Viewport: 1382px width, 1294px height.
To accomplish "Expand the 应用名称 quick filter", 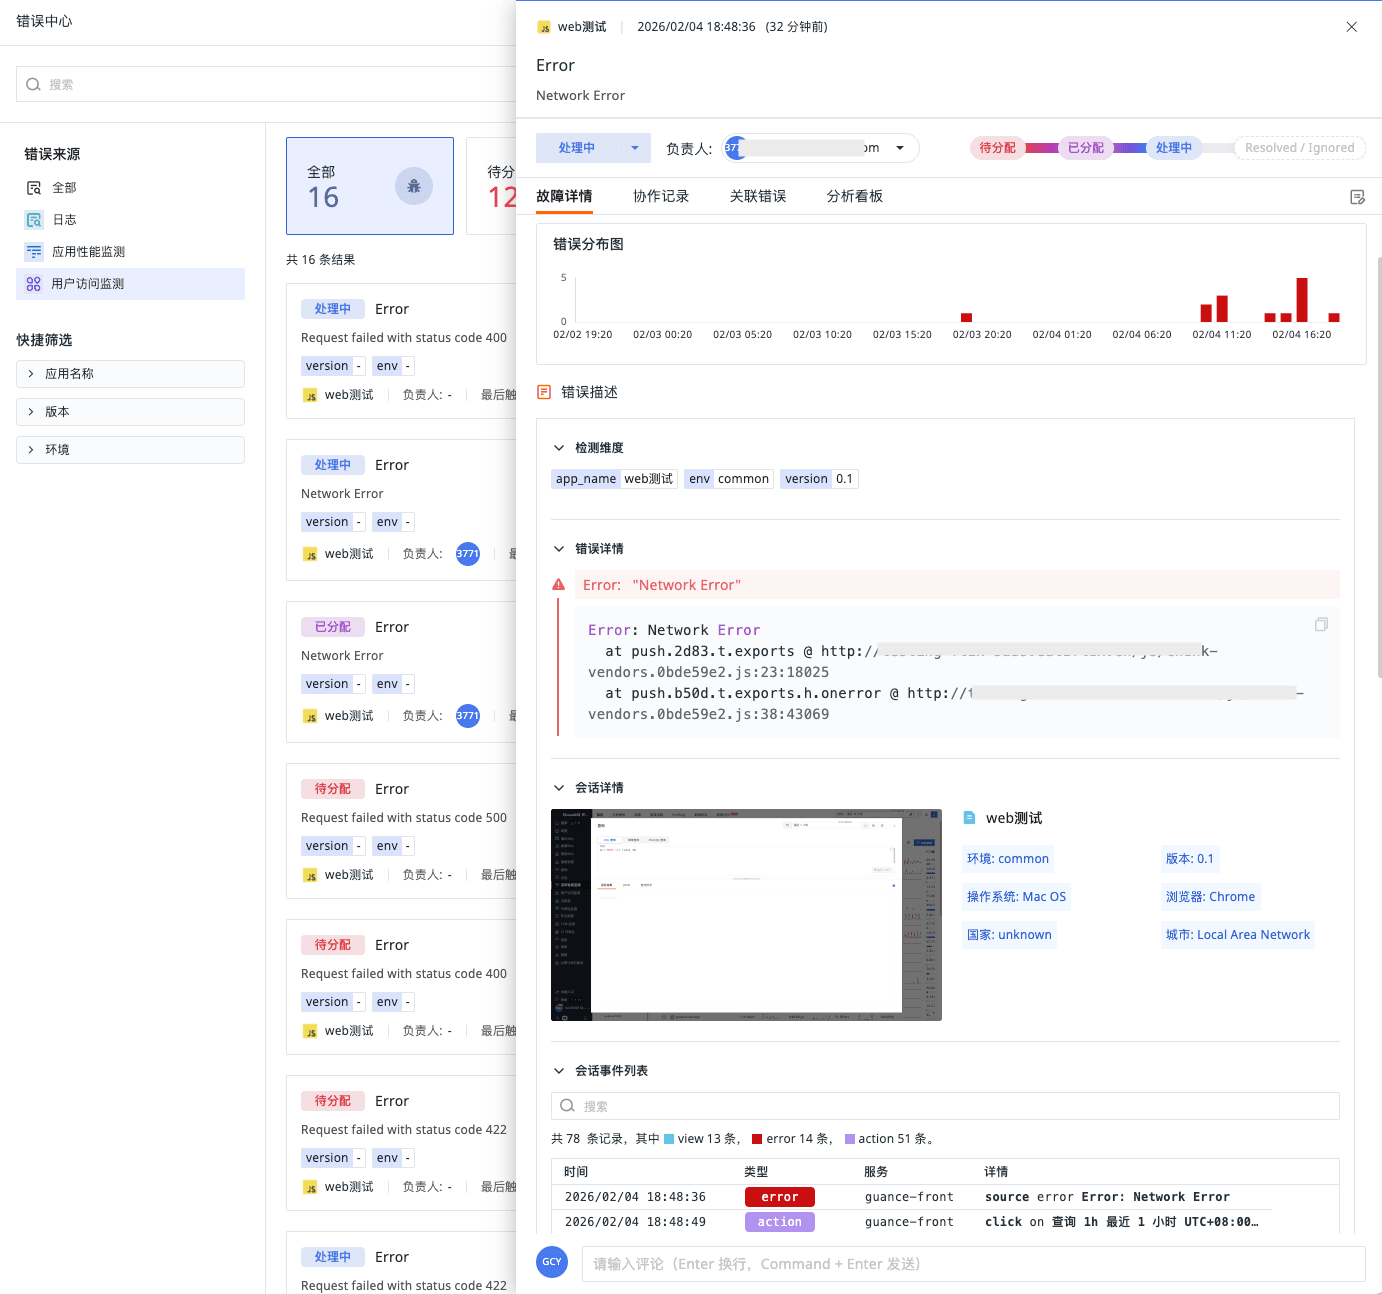I will 130,374.
